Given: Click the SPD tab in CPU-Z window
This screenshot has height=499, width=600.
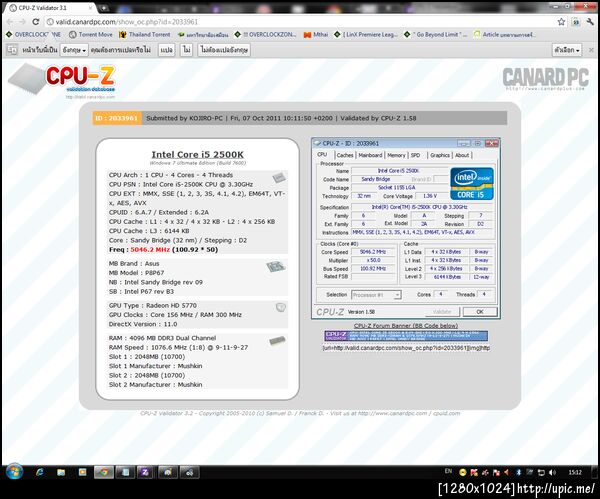Looking at the screenshot, I should (x=415, y=155).
